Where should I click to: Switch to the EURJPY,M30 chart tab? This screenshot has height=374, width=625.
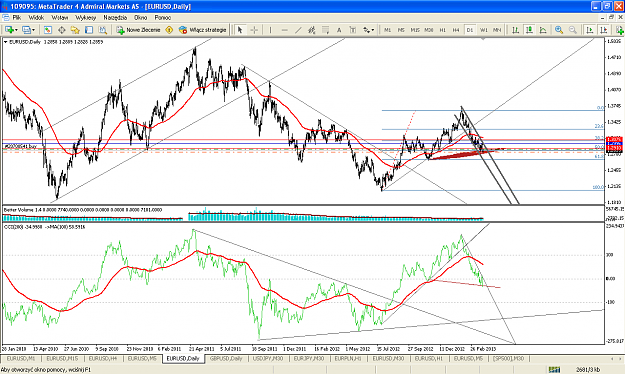[x=309, y=359]
